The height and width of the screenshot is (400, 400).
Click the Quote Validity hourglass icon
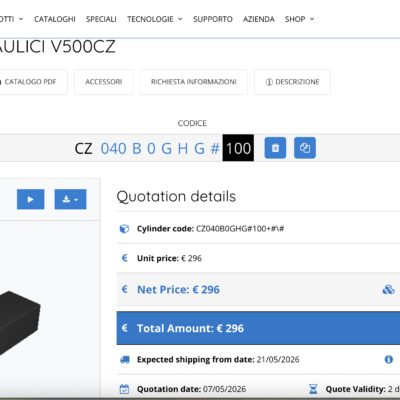click(313, 389)
